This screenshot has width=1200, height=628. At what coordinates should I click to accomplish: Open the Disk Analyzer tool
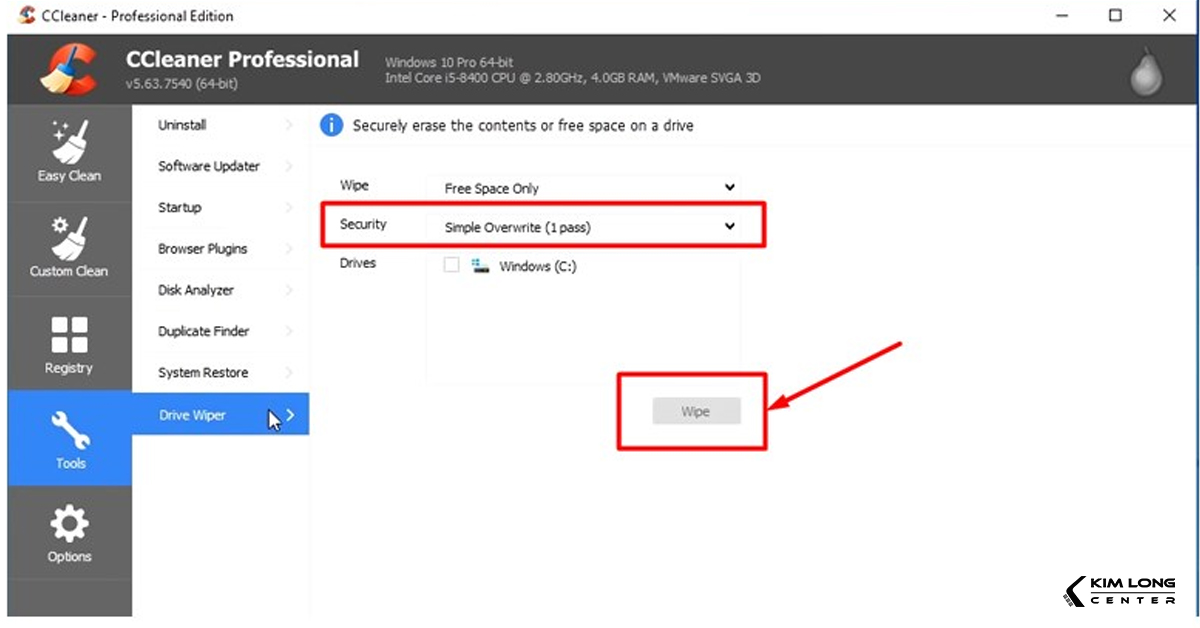(196, 290)
